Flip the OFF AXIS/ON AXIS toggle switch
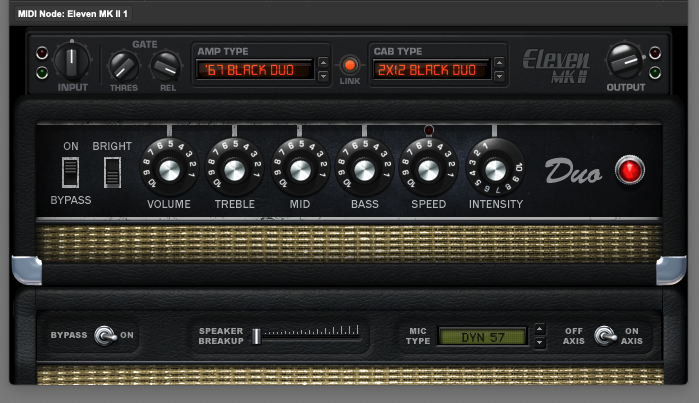Viewport: 699px width, 403px height. pyautogui.click(x=604, y=336)
